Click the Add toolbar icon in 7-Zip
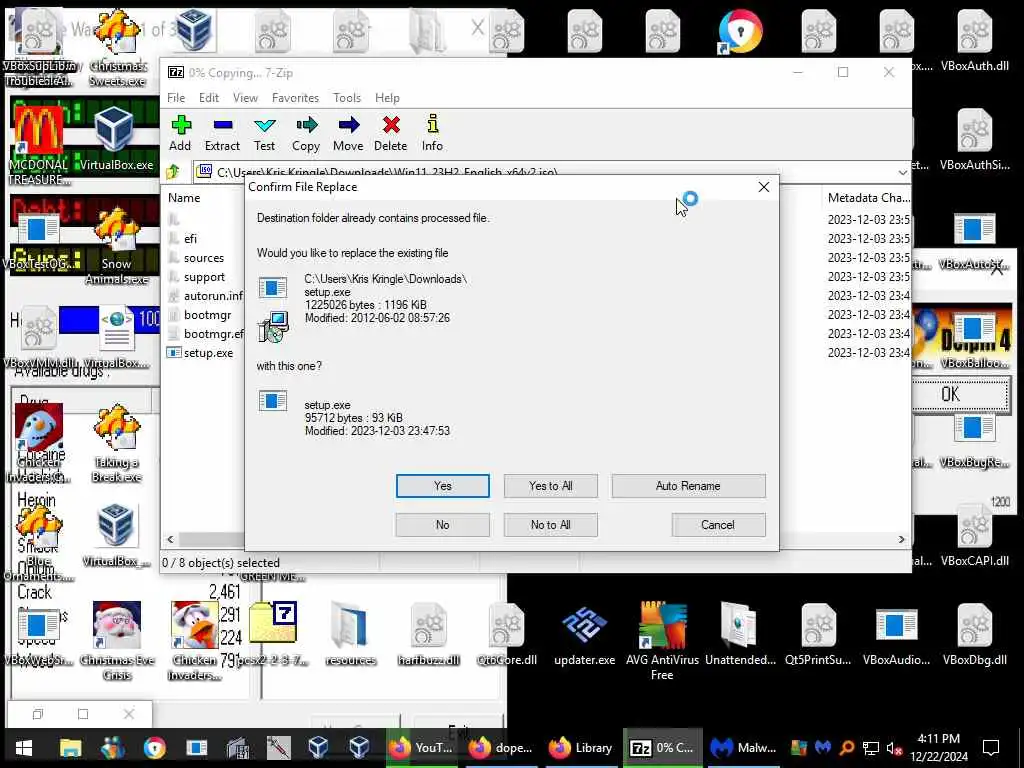1024x768 pixels. pos(180,133)
